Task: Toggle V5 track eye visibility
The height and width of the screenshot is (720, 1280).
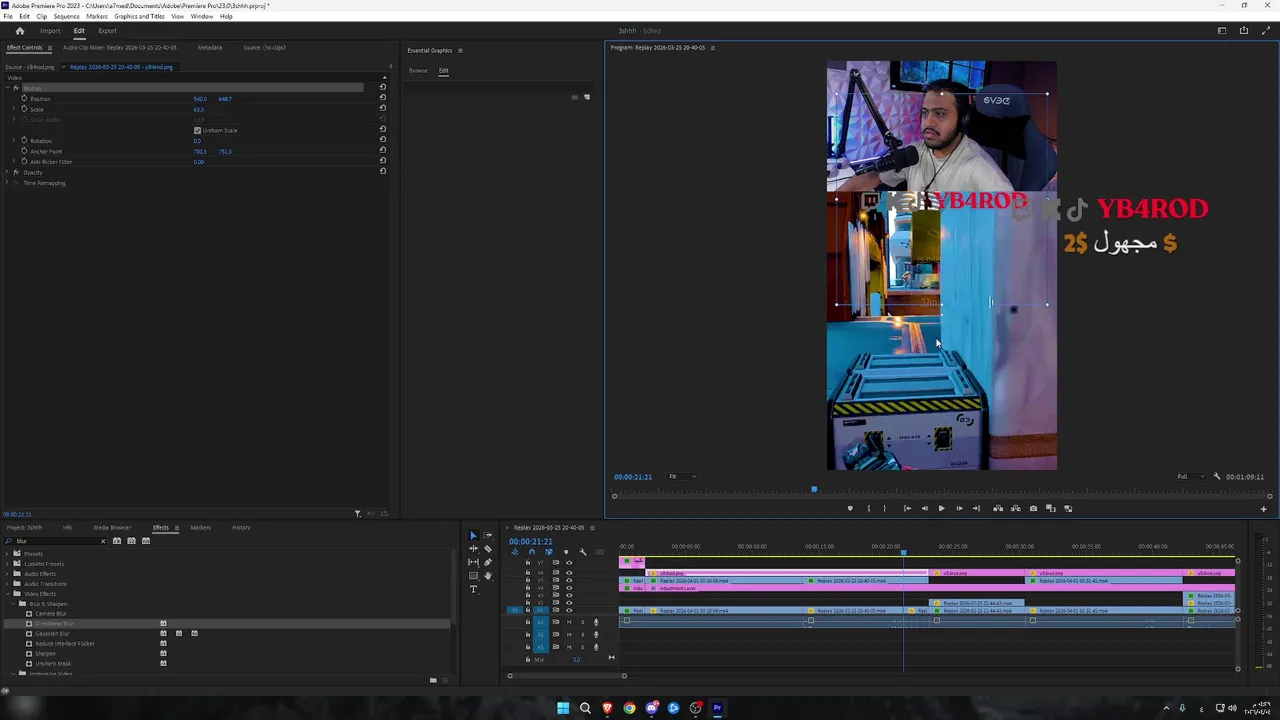Action: [569, 581]
